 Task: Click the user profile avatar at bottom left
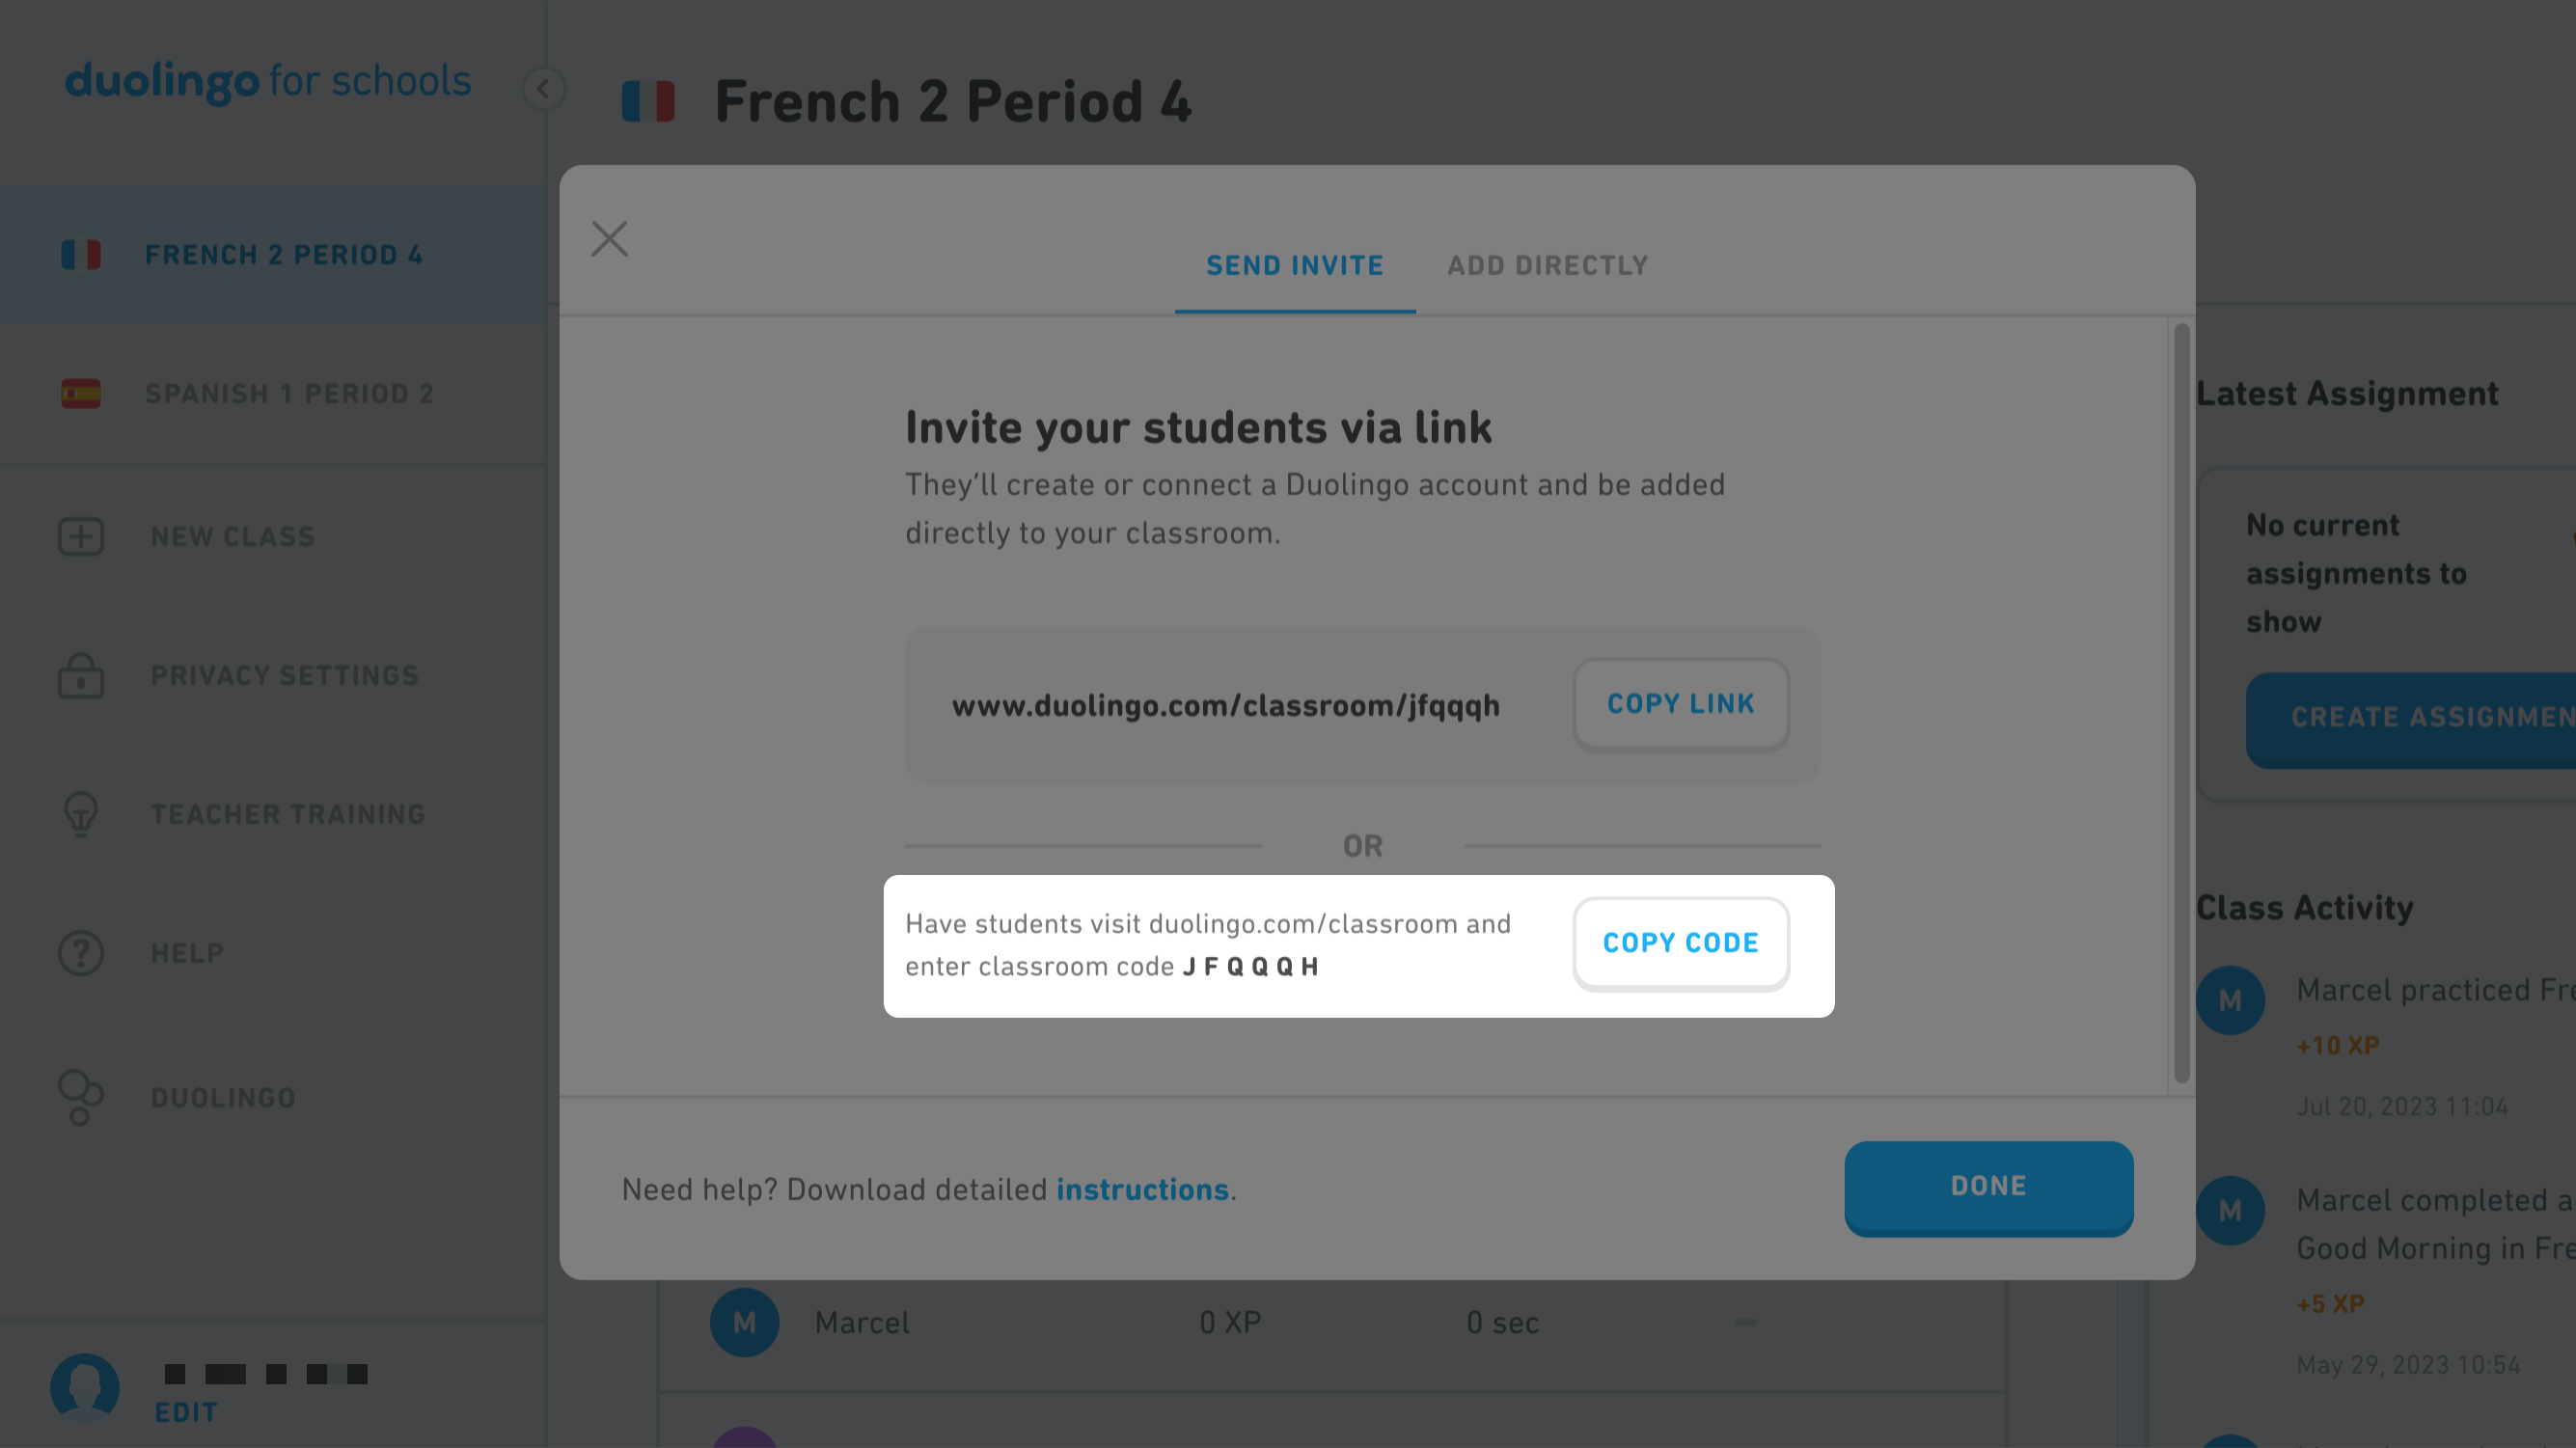click(85, 1390)
